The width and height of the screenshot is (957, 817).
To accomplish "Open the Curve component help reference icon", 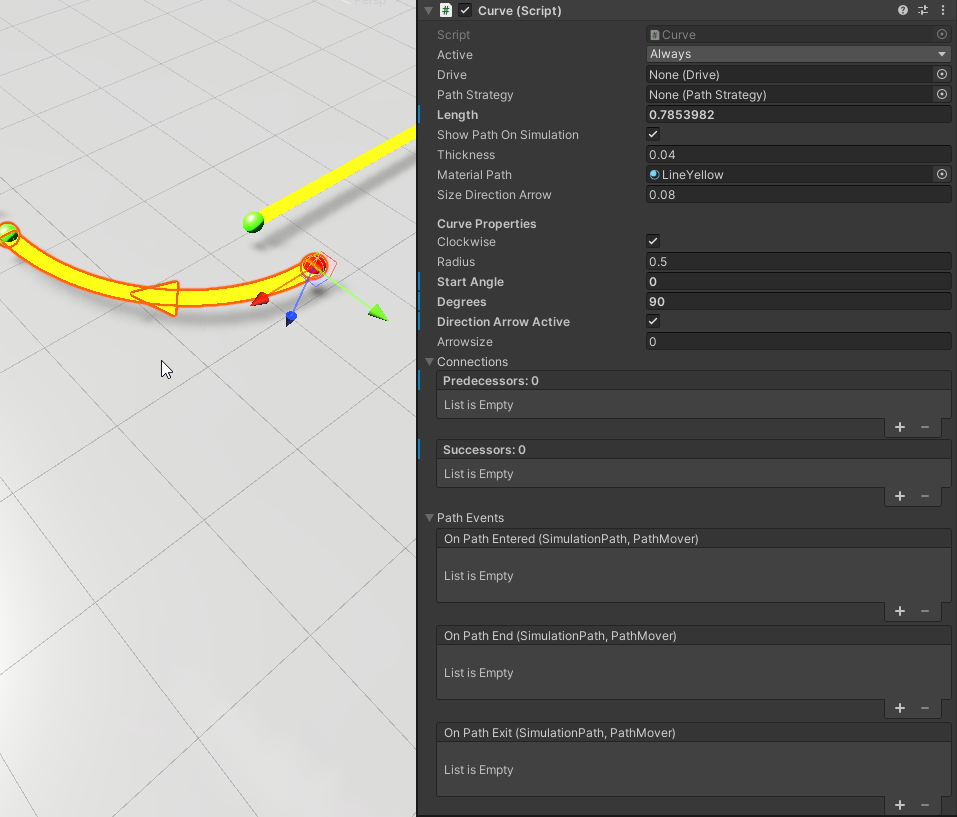I will pyautogui.click(x=903, y=10).
